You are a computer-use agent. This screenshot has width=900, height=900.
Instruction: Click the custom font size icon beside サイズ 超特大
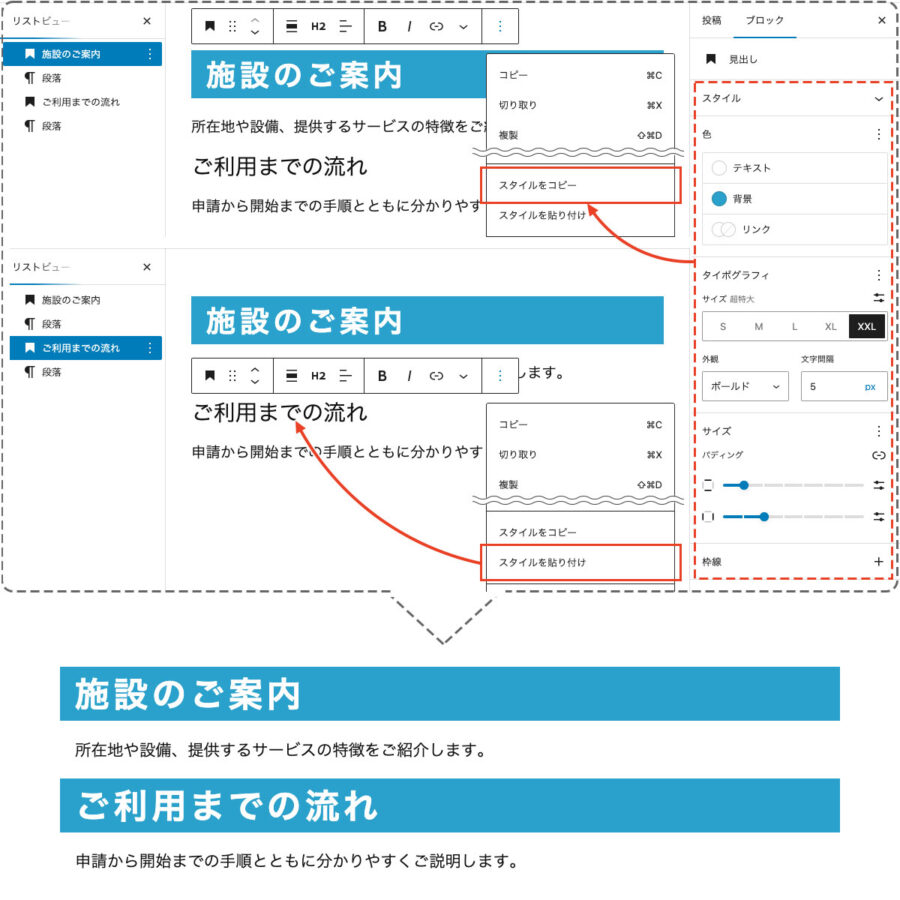tap(878, 298)
